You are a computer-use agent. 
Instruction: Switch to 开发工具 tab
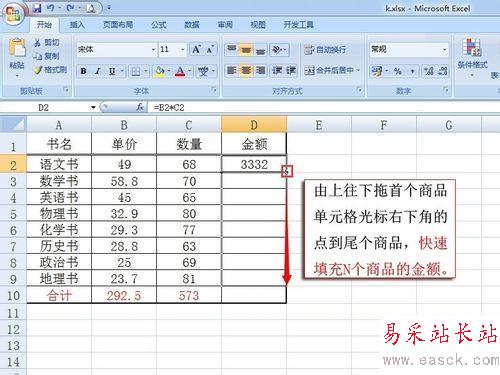pyautogui.click(x=298, y=25)
